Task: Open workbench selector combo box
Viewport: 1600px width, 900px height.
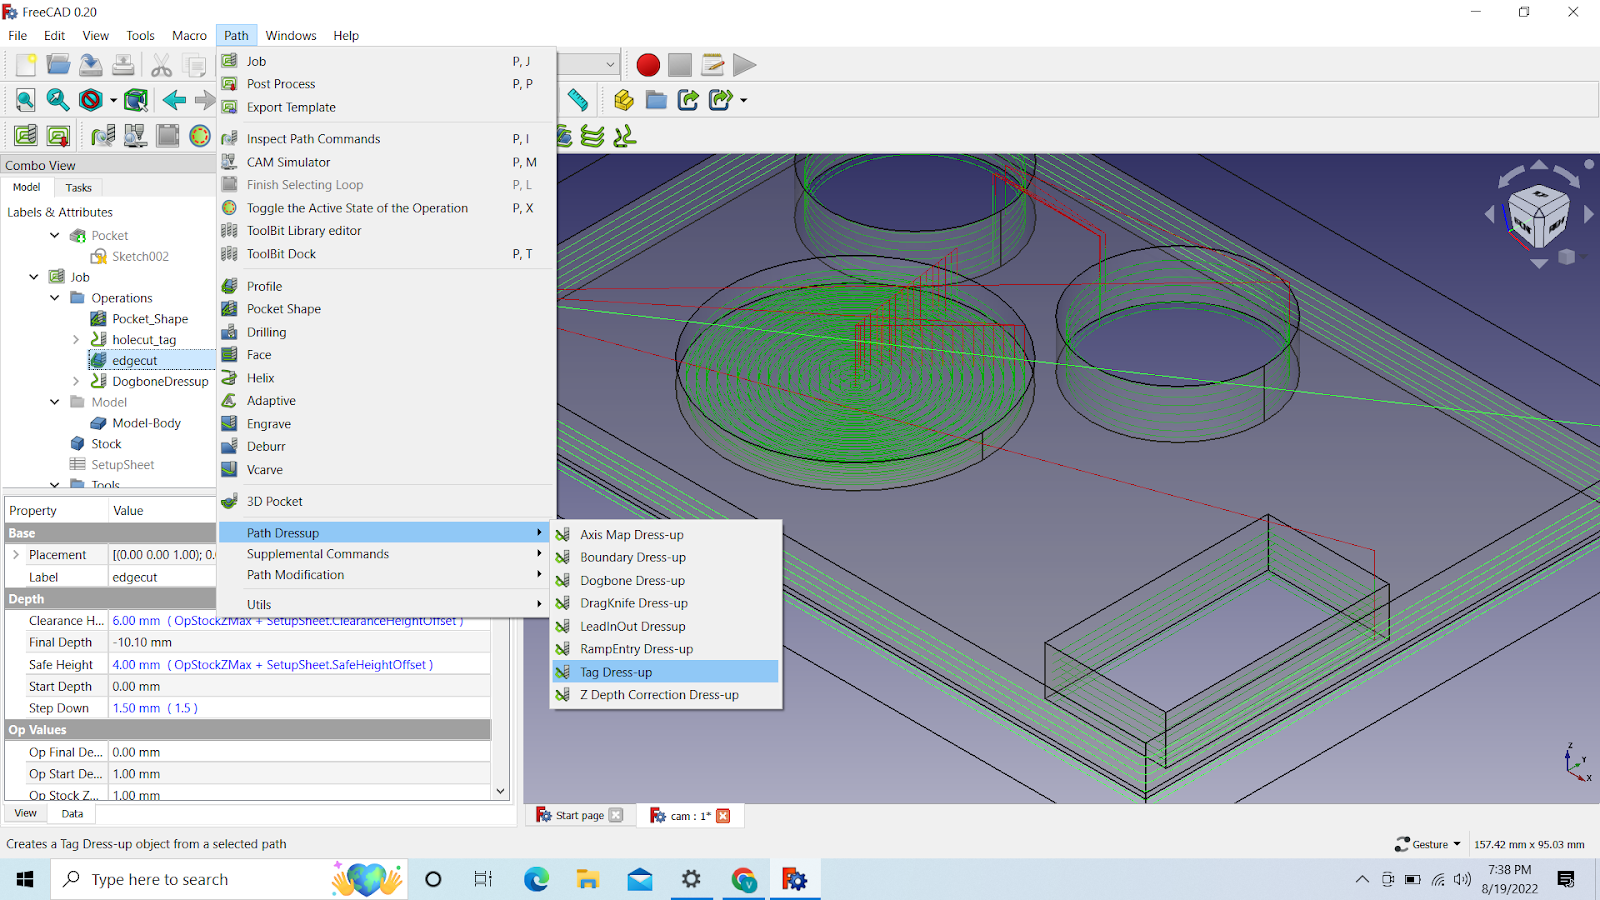Action: point(587,64)
